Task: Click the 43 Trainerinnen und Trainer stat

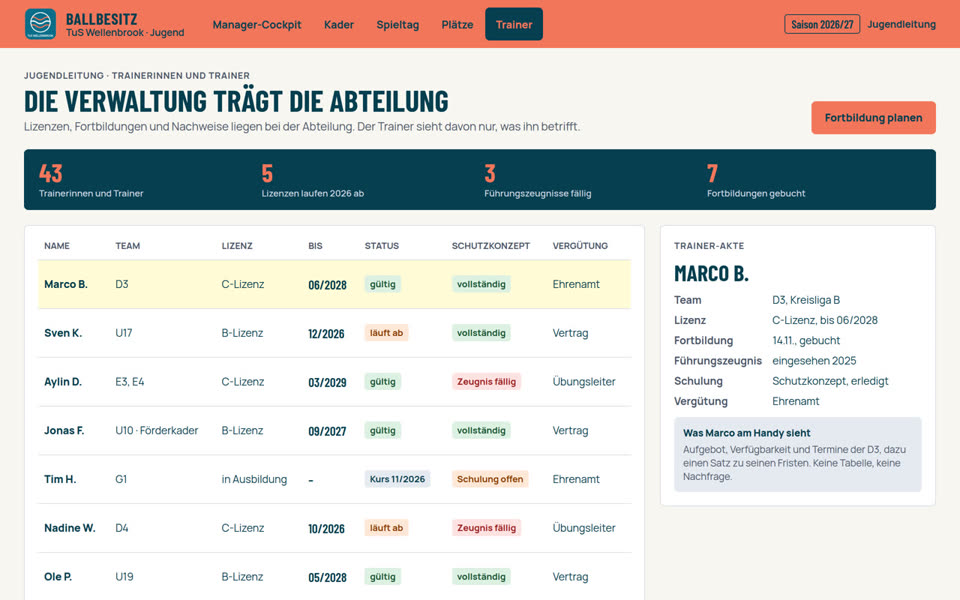Action: pos(91,180)
